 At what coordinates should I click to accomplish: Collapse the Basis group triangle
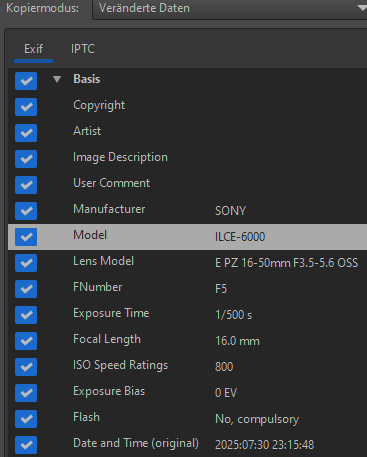57,79
